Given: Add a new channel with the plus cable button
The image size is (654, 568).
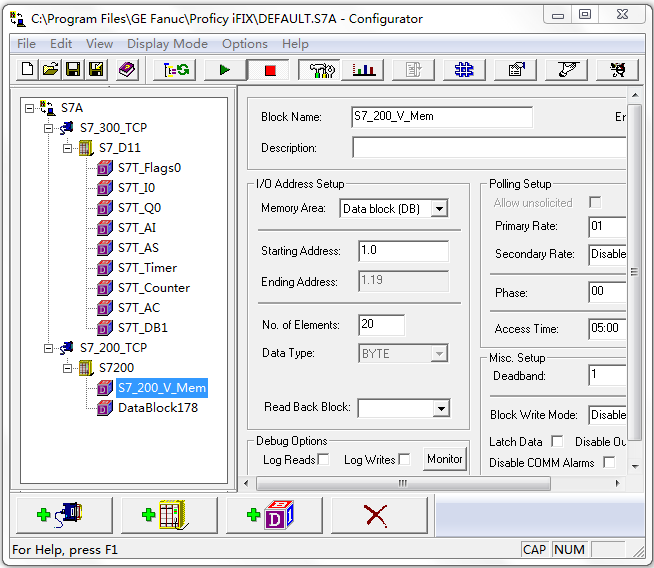Looking at the screenshot, I should click(65, 515).
